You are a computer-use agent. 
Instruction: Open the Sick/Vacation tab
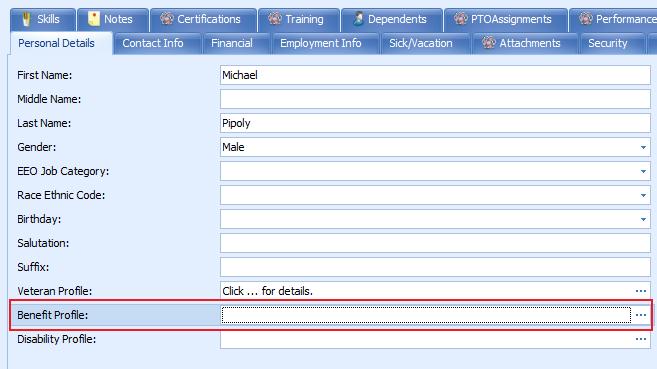425,43
